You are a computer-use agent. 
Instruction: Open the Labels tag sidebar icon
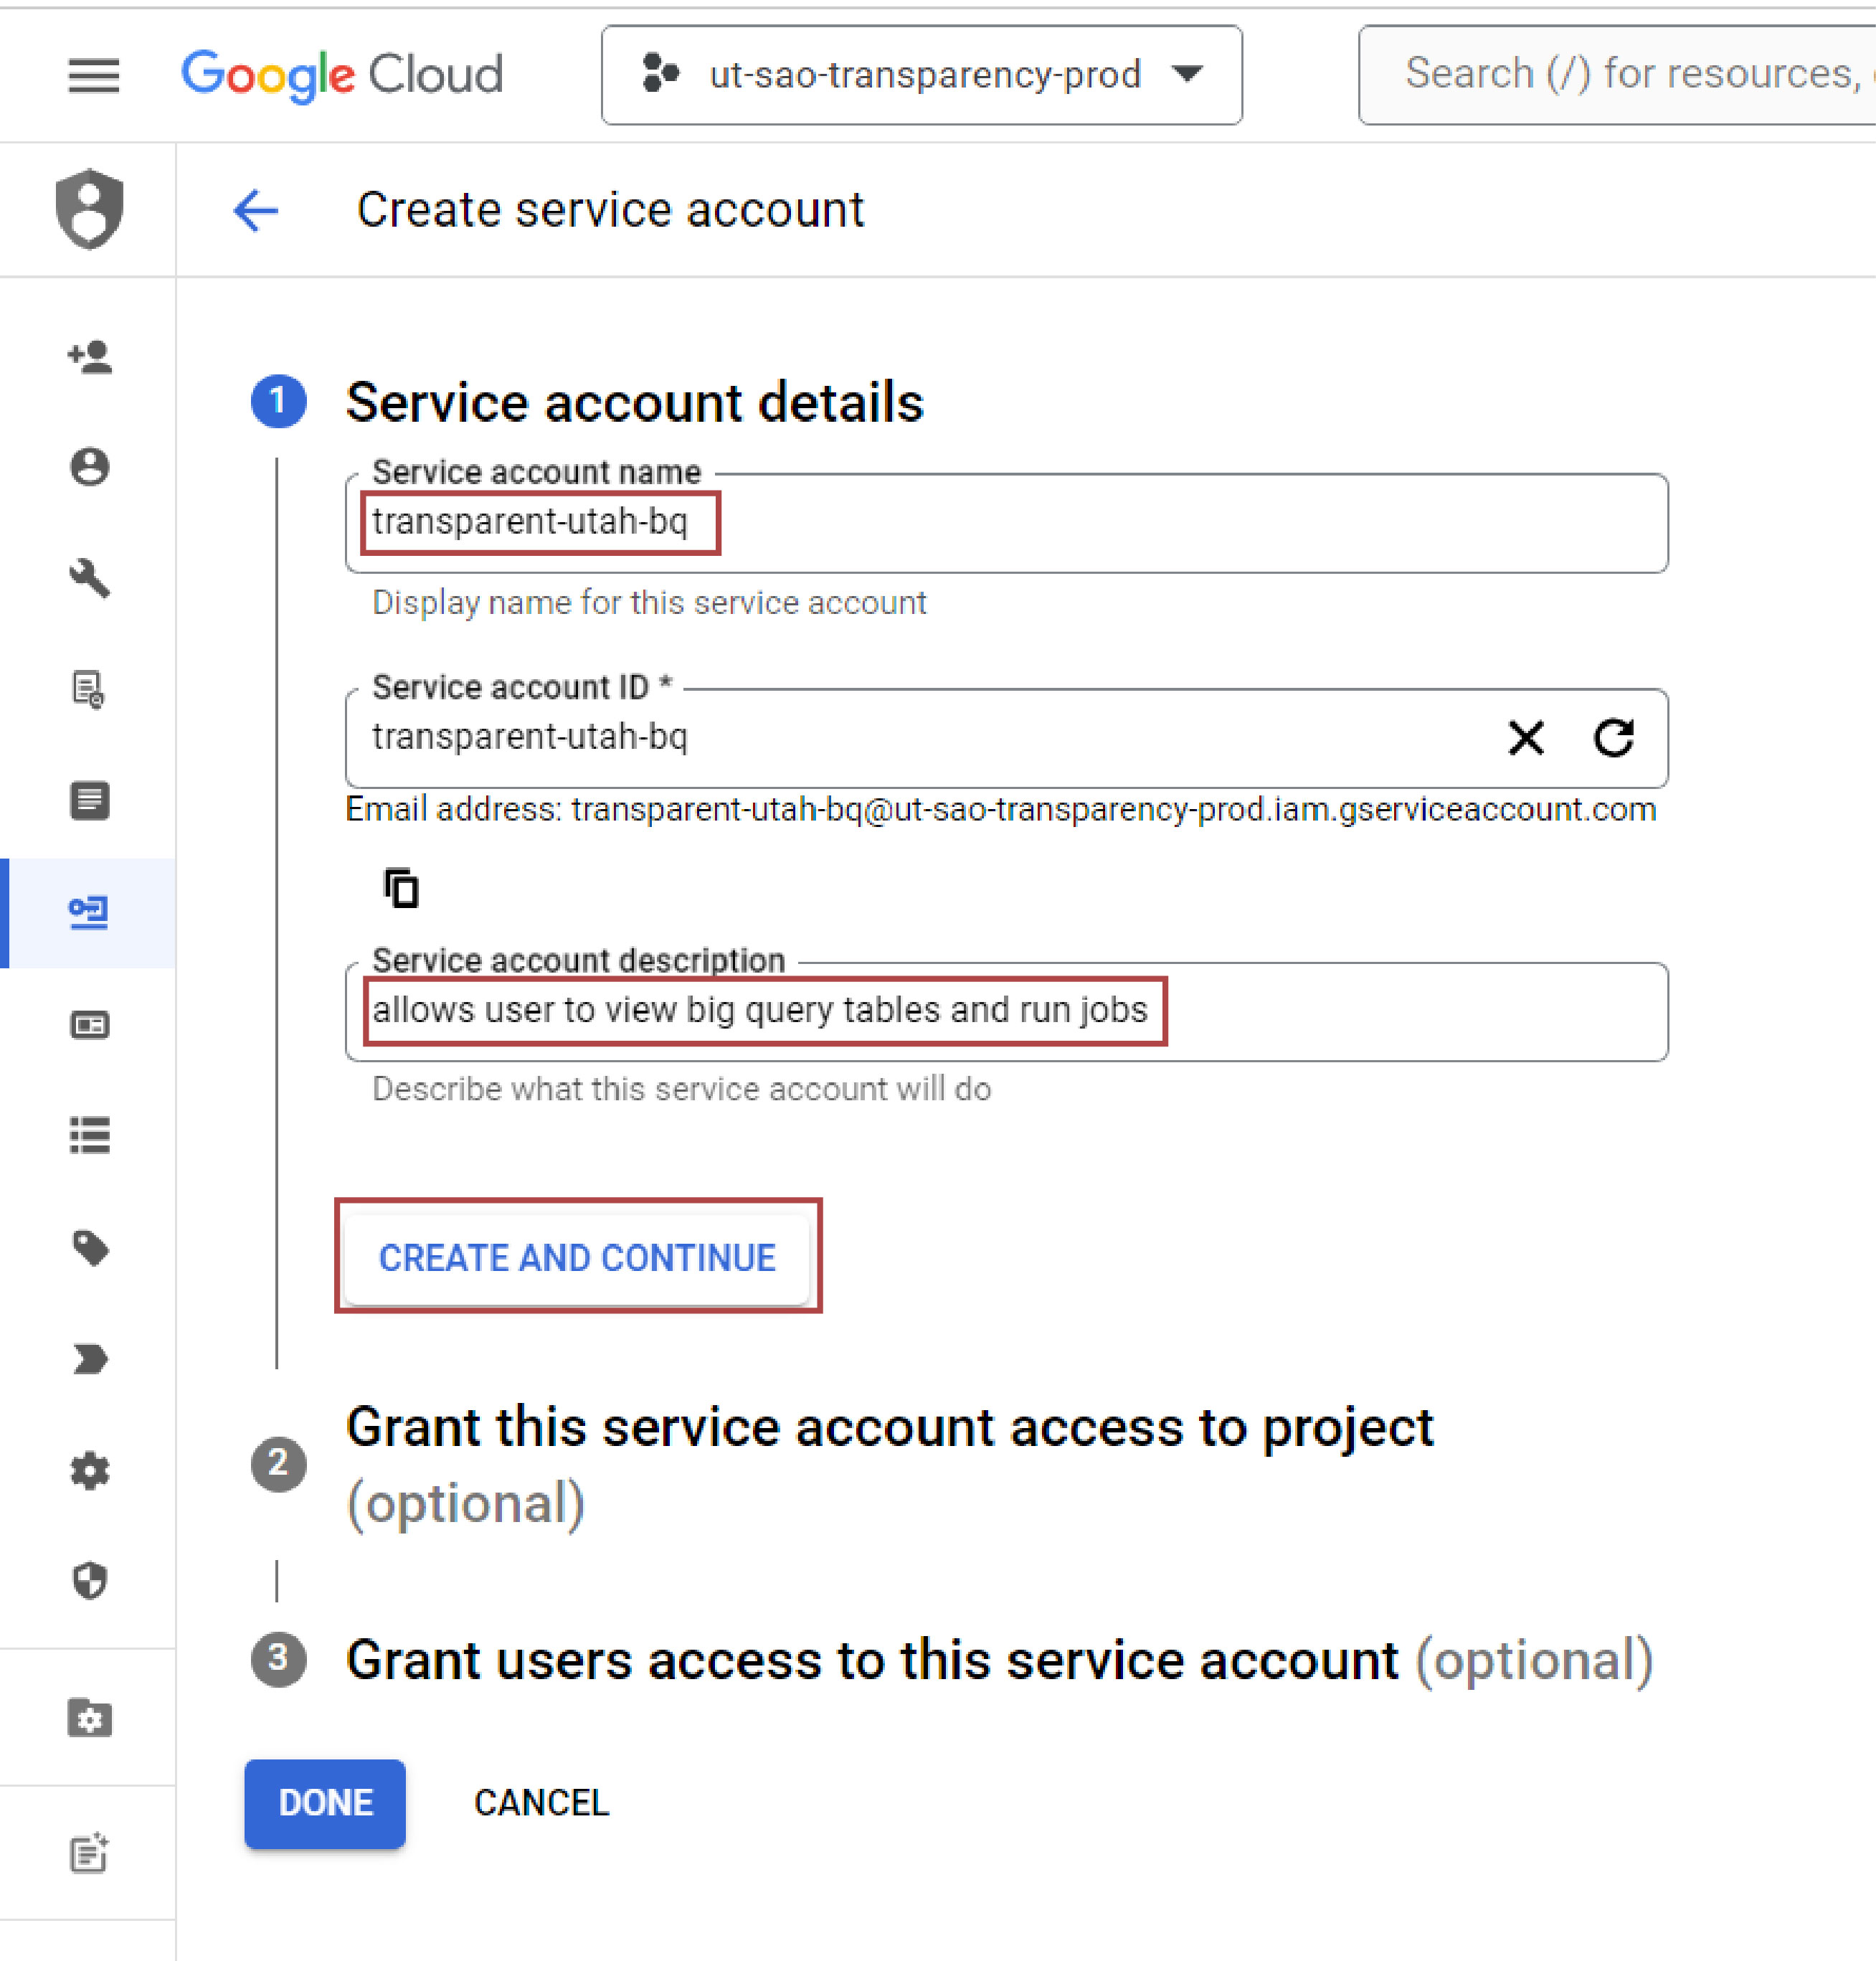(90, 1247)
